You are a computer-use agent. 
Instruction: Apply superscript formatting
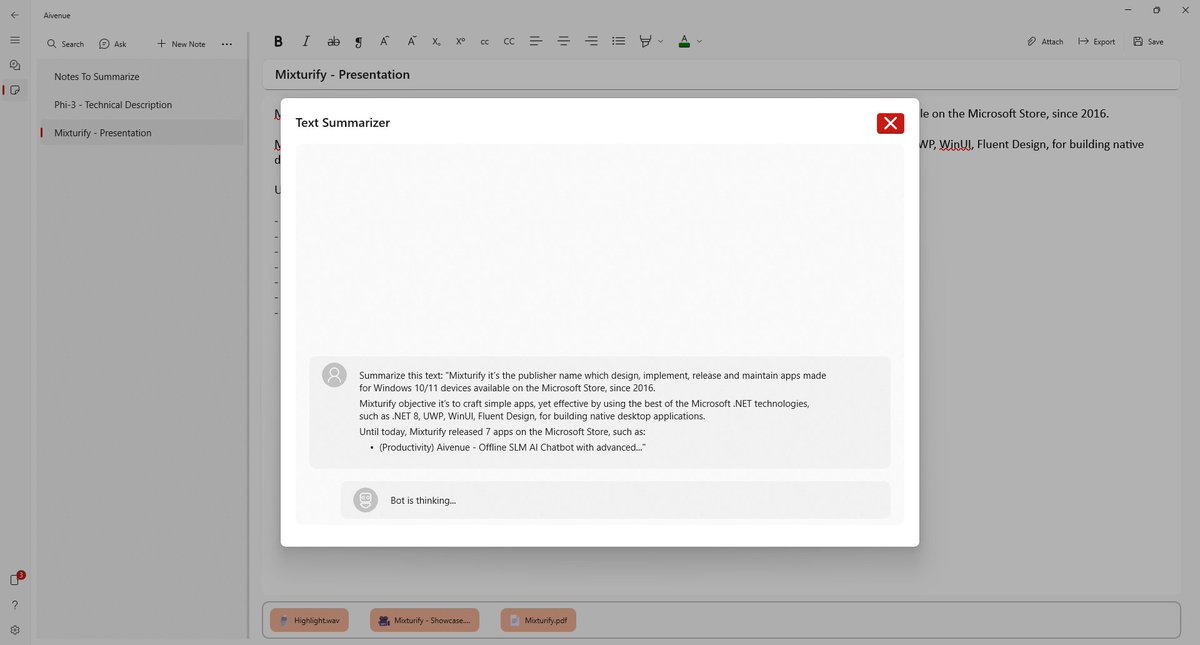(x=460, y=41)
